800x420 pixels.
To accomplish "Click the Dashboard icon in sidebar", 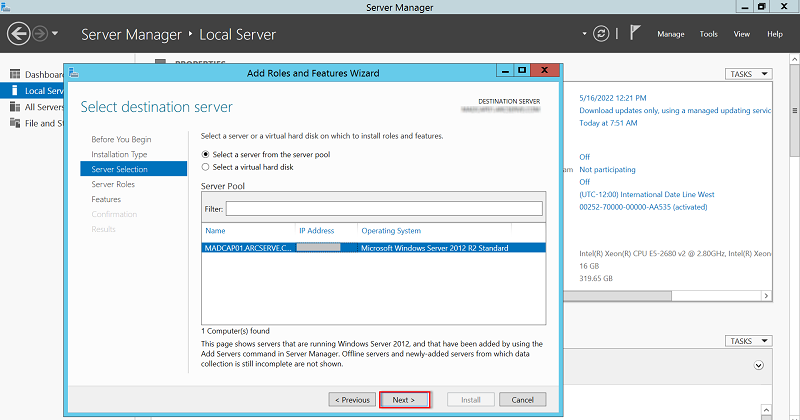I will point(15,74).
